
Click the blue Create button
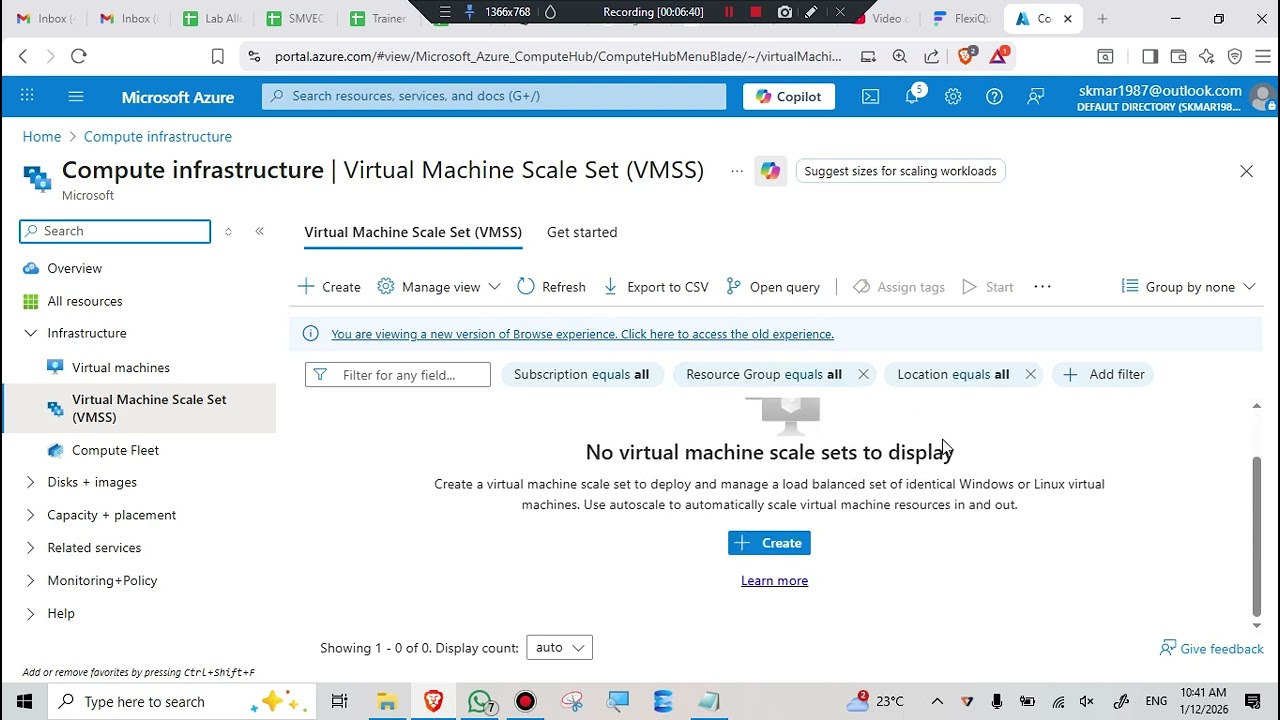tap(769, 543)
